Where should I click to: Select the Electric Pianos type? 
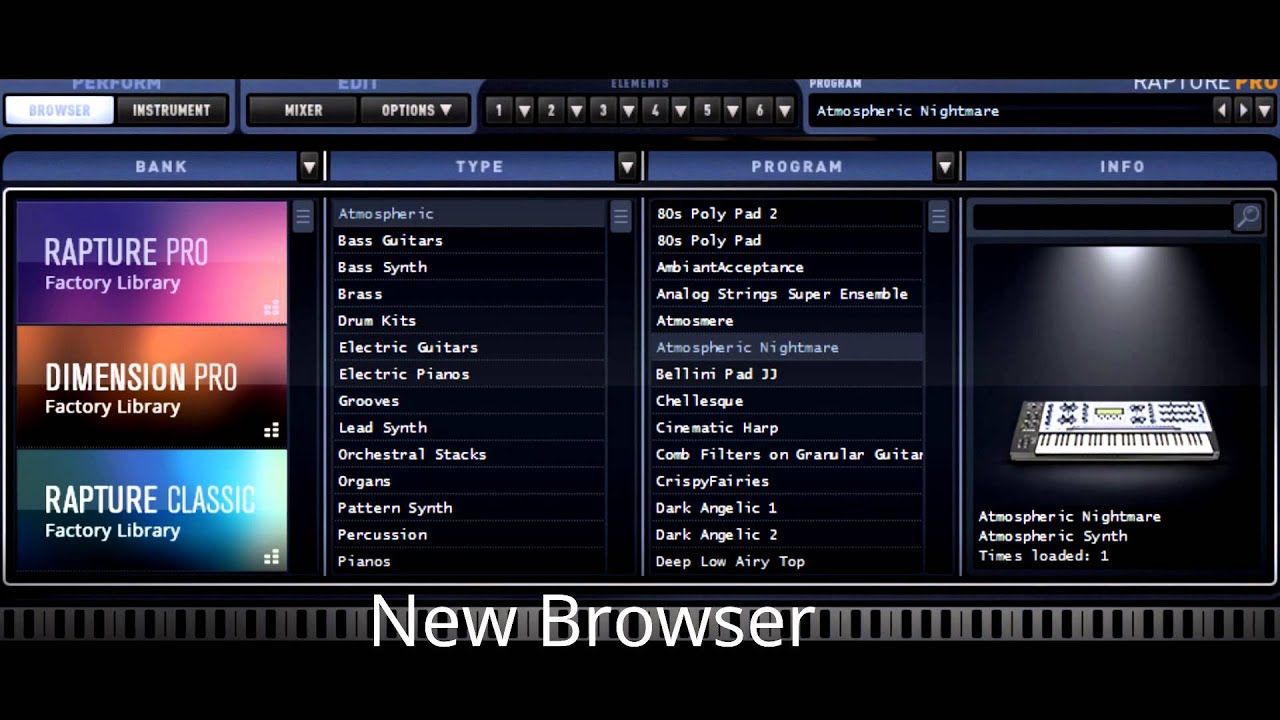coord(469,374)
